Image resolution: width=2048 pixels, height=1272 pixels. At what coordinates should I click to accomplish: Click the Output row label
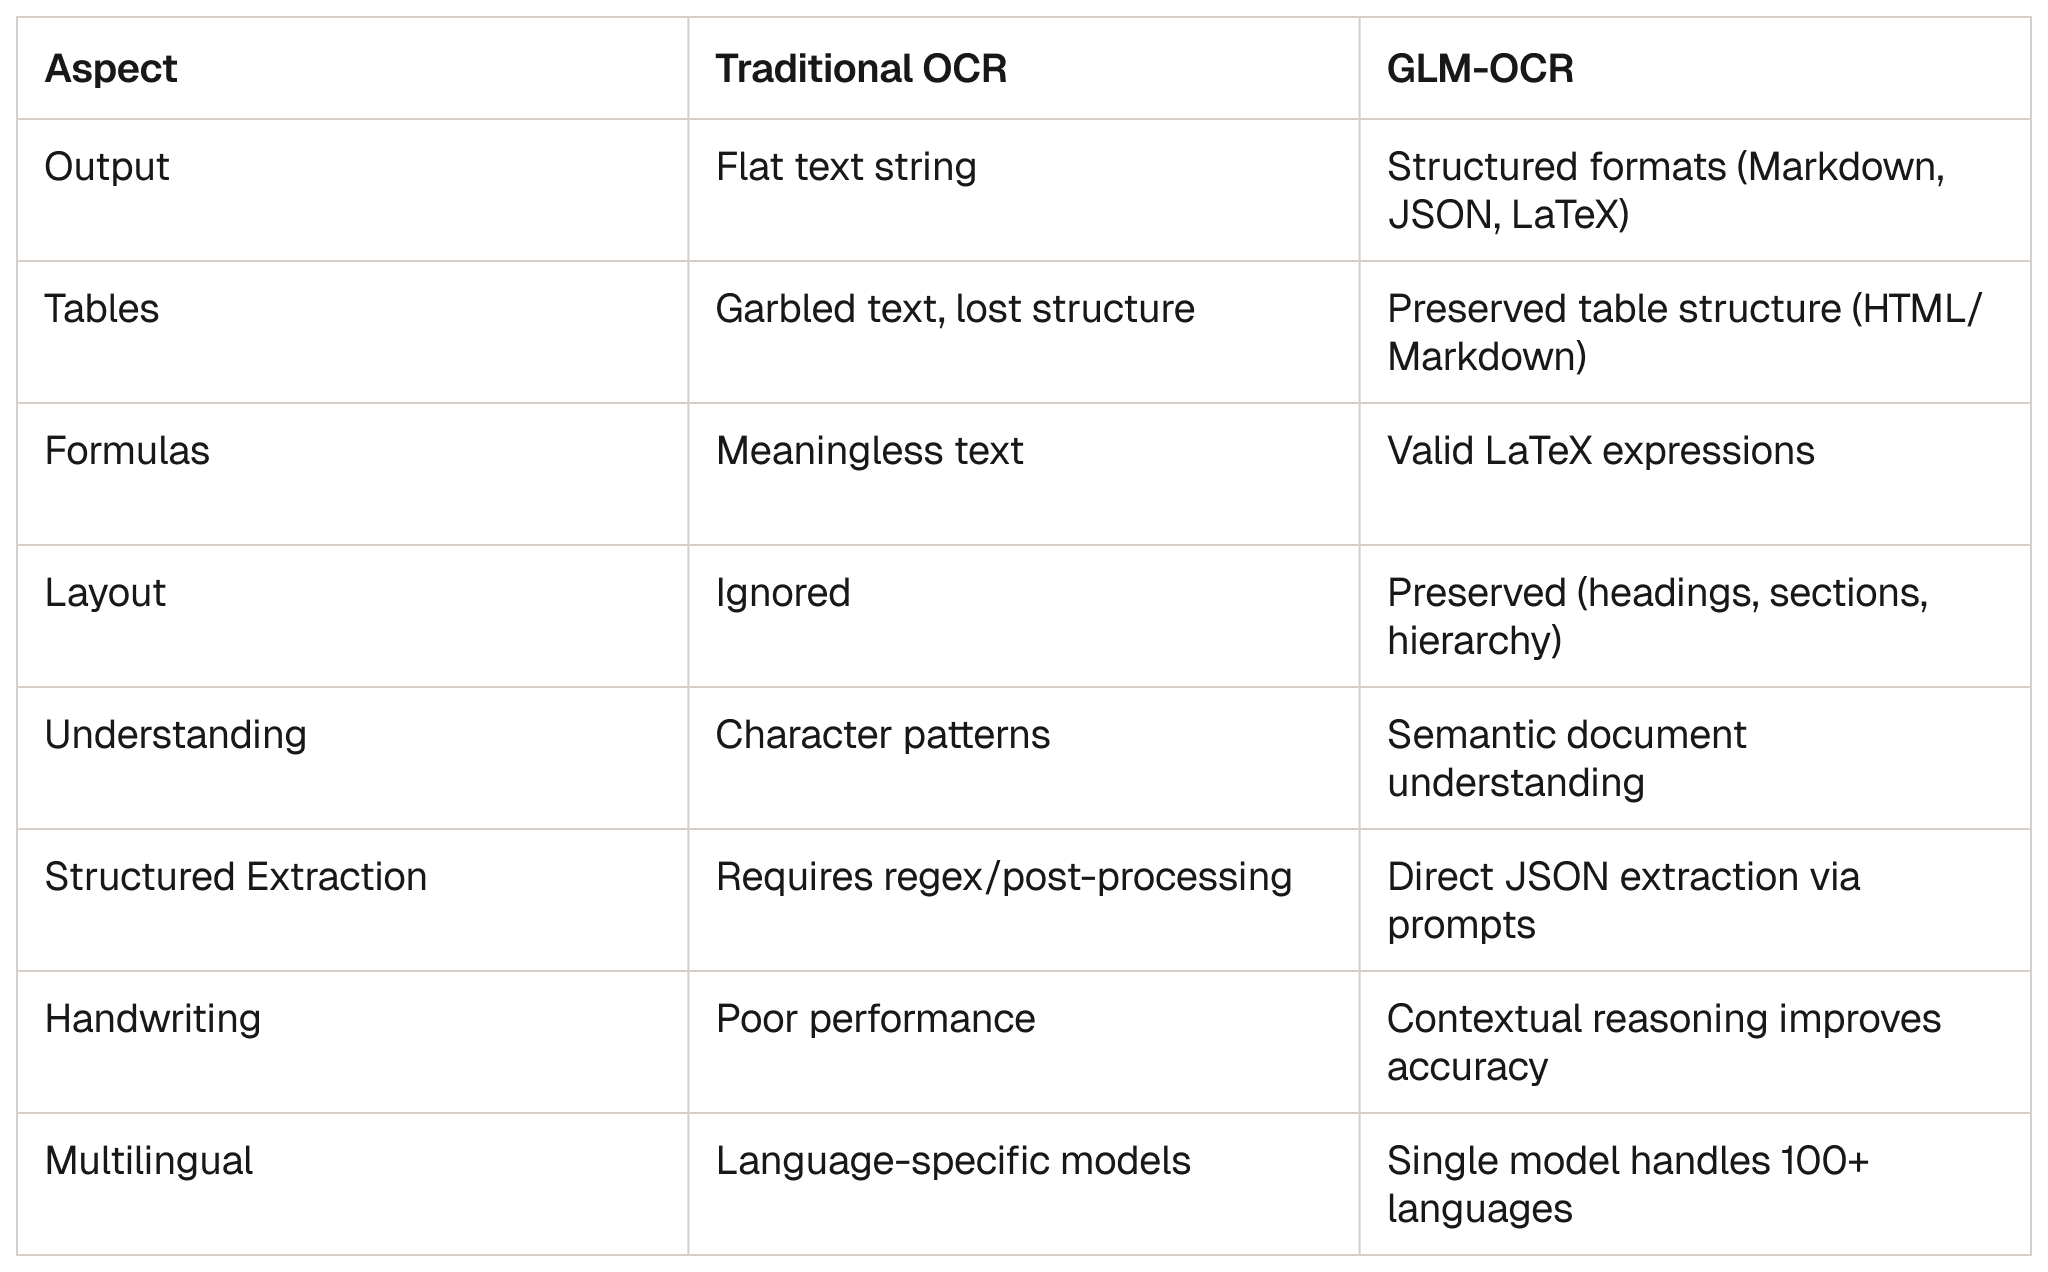107,167
